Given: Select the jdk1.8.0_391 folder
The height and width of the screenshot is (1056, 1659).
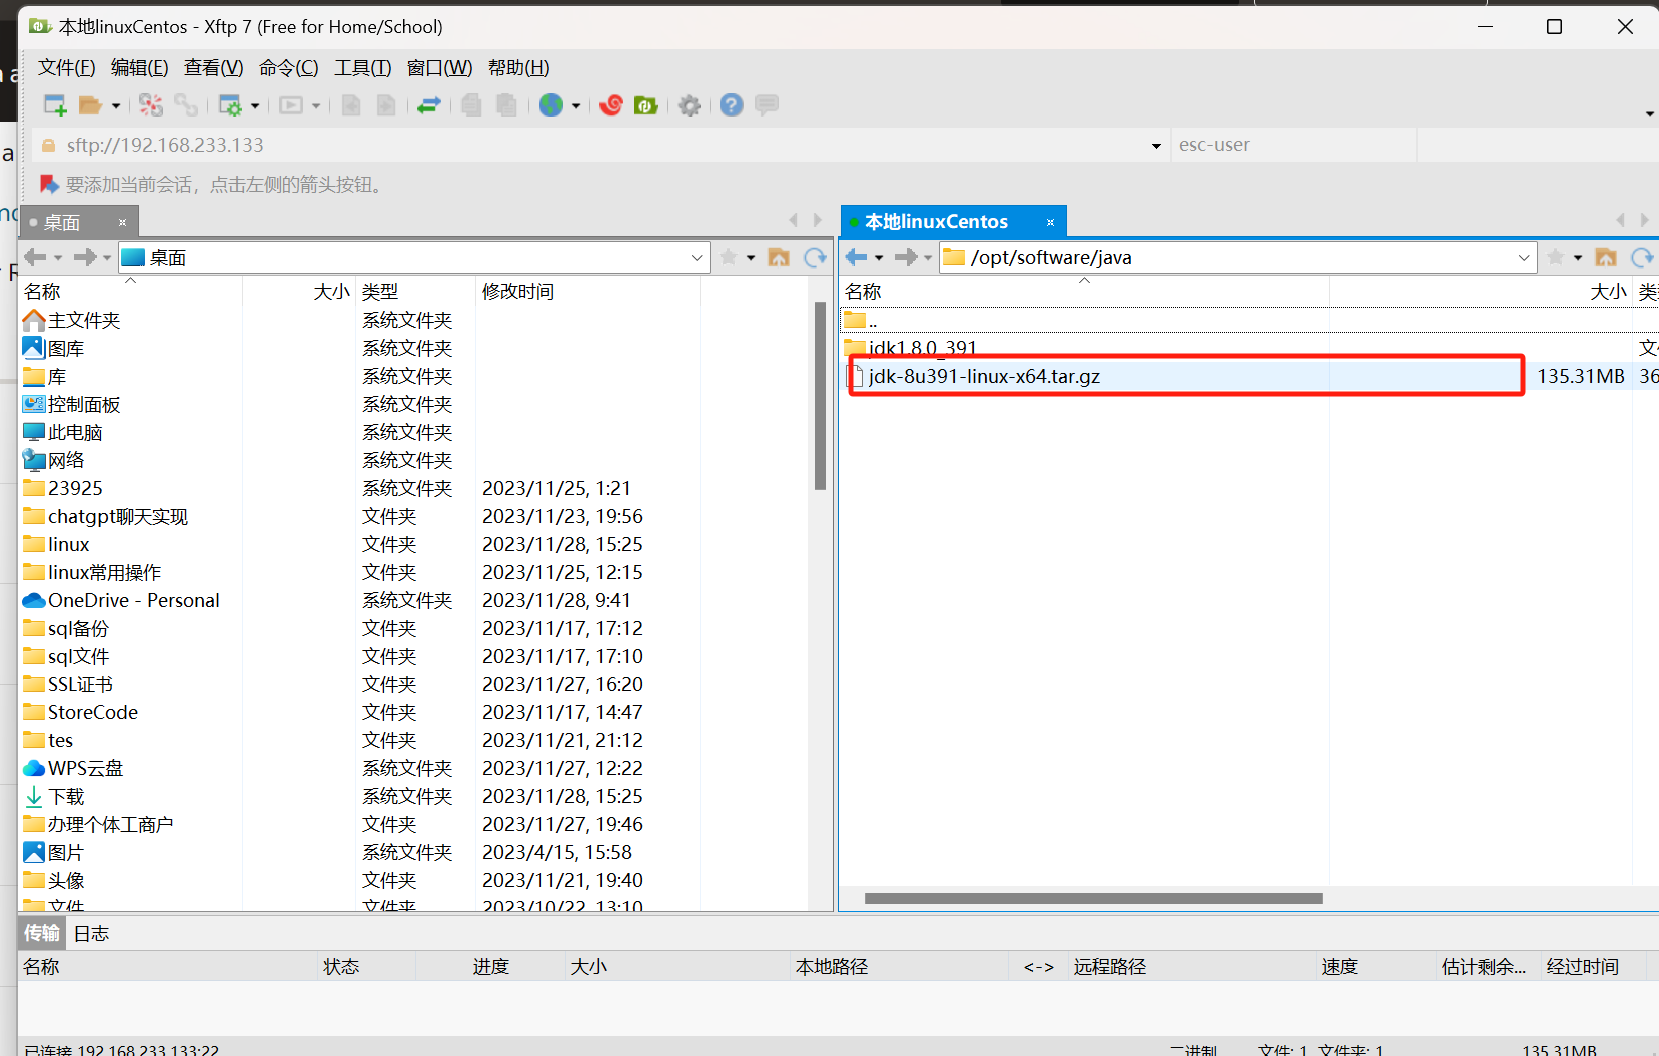Looking at the screenshot, I should 1249,348.
